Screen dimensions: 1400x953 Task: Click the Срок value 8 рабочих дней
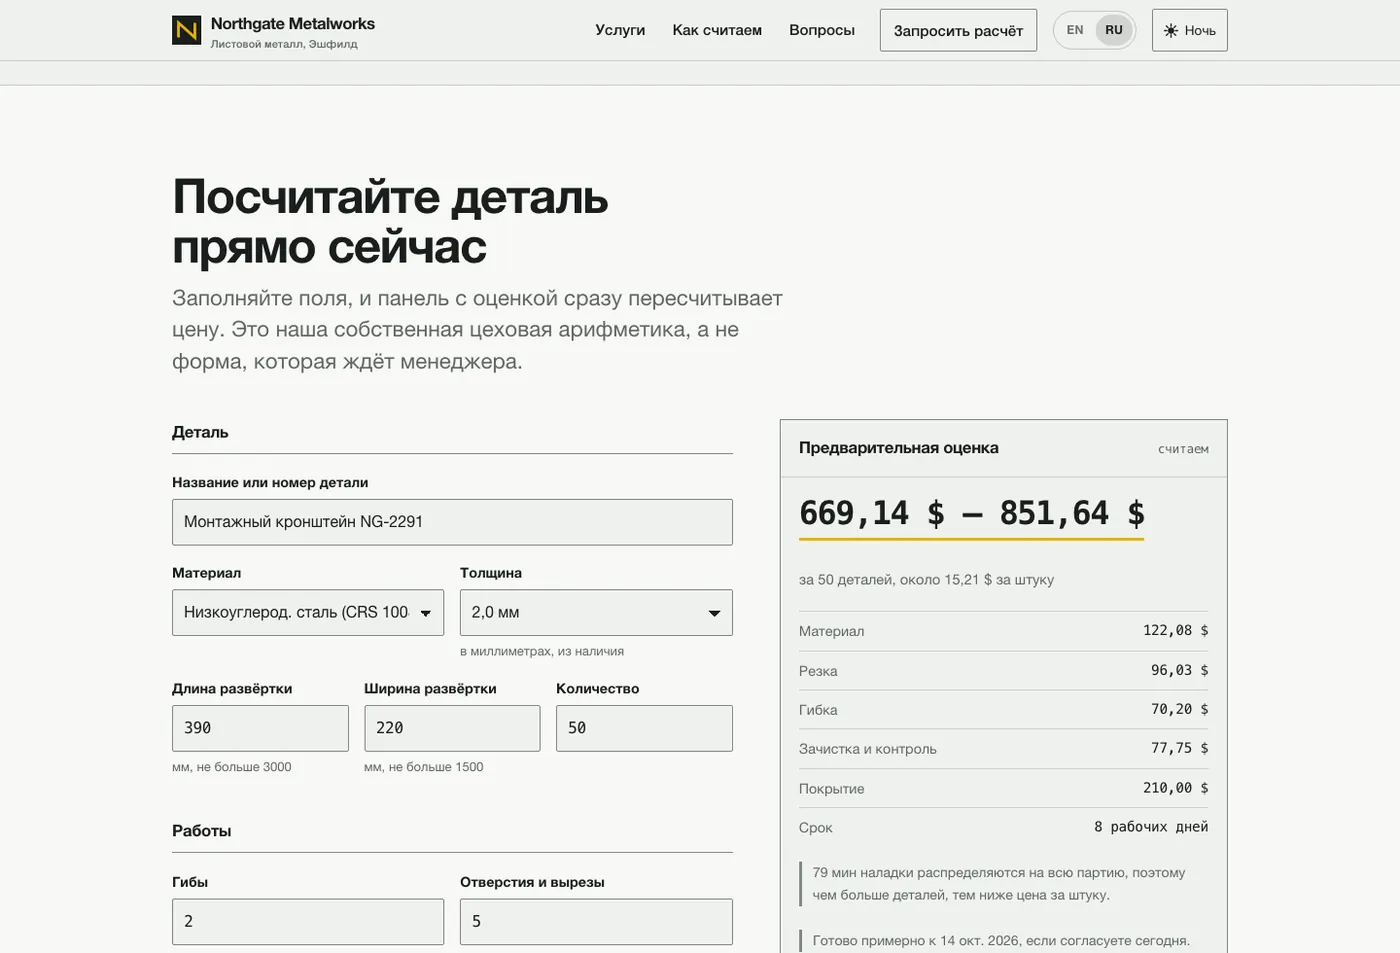pyautogui.click(x=1151, y=827)
